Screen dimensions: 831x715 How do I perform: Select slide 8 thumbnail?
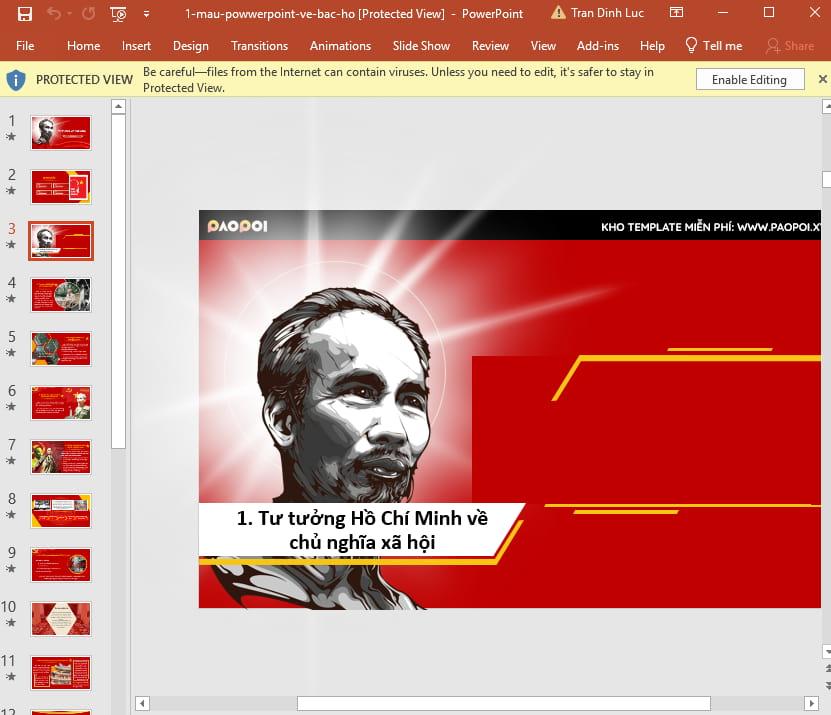(61, 511)
